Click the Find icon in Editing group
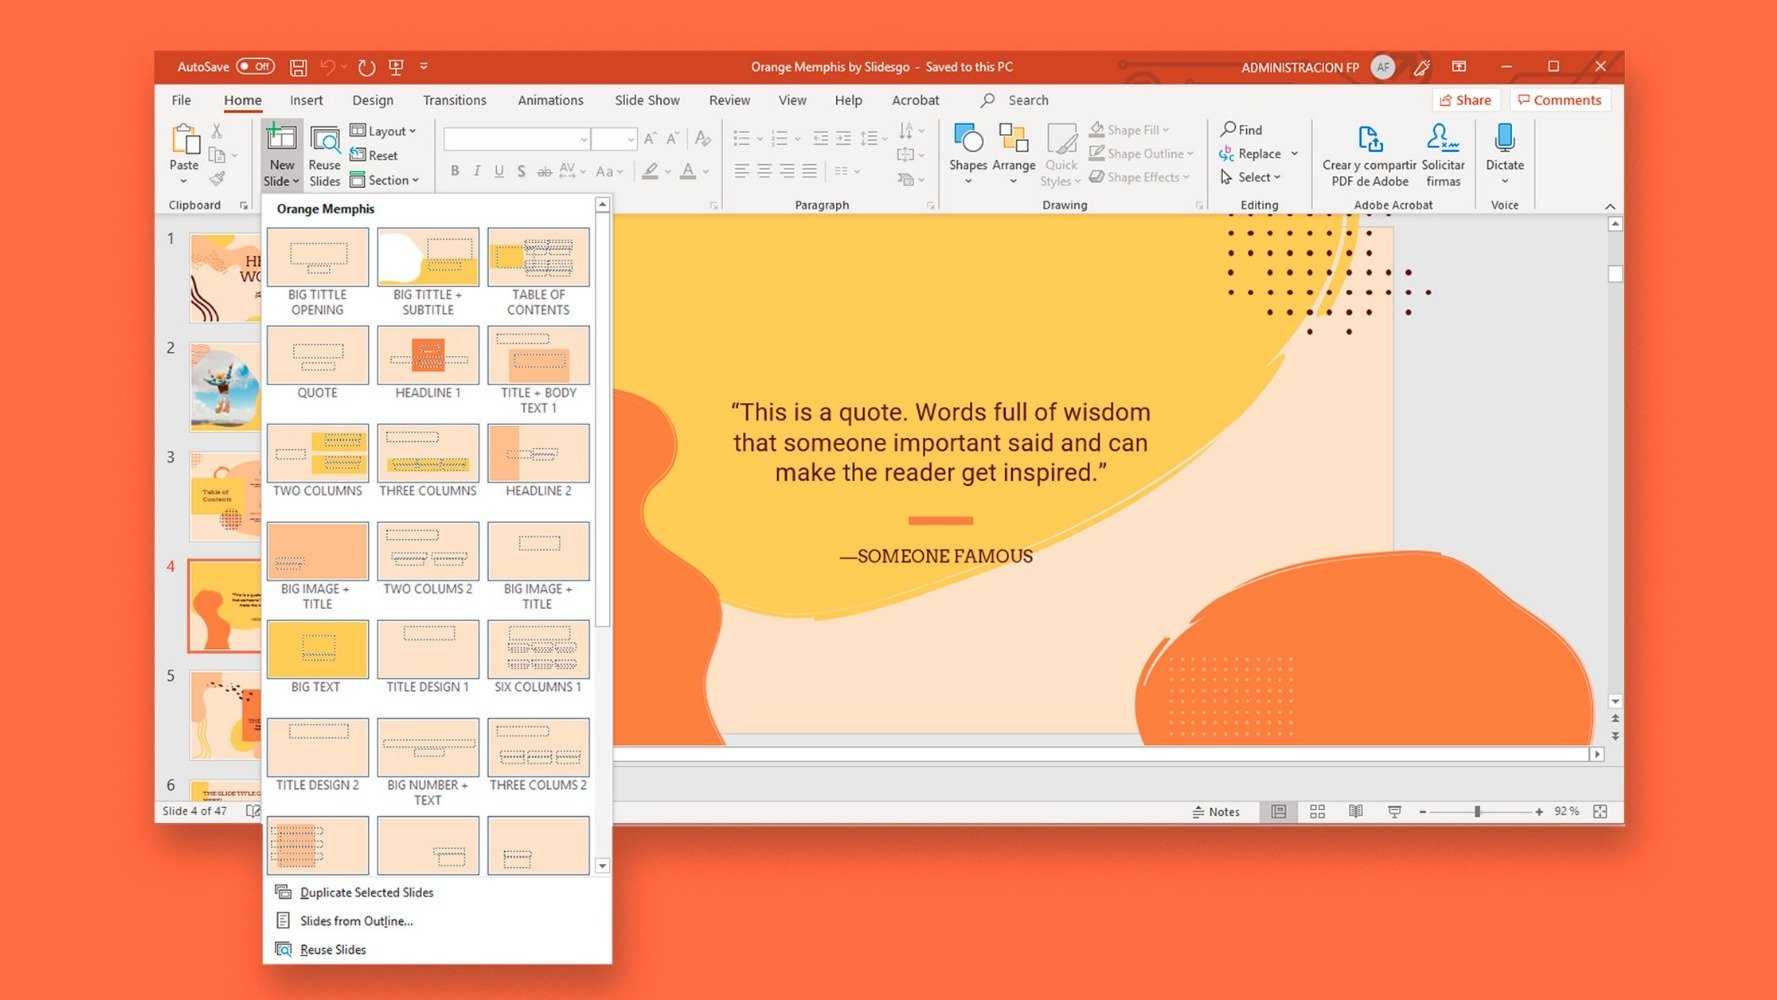This screenshot has height=1000, width=1777. click(x=1240, y=129)
